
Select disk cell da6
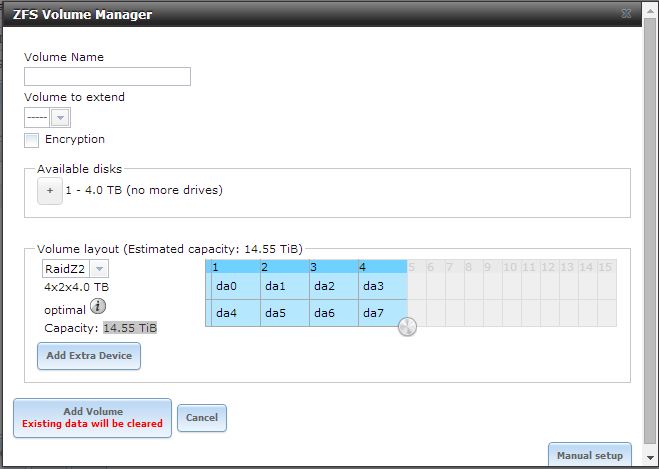(334, 313)
